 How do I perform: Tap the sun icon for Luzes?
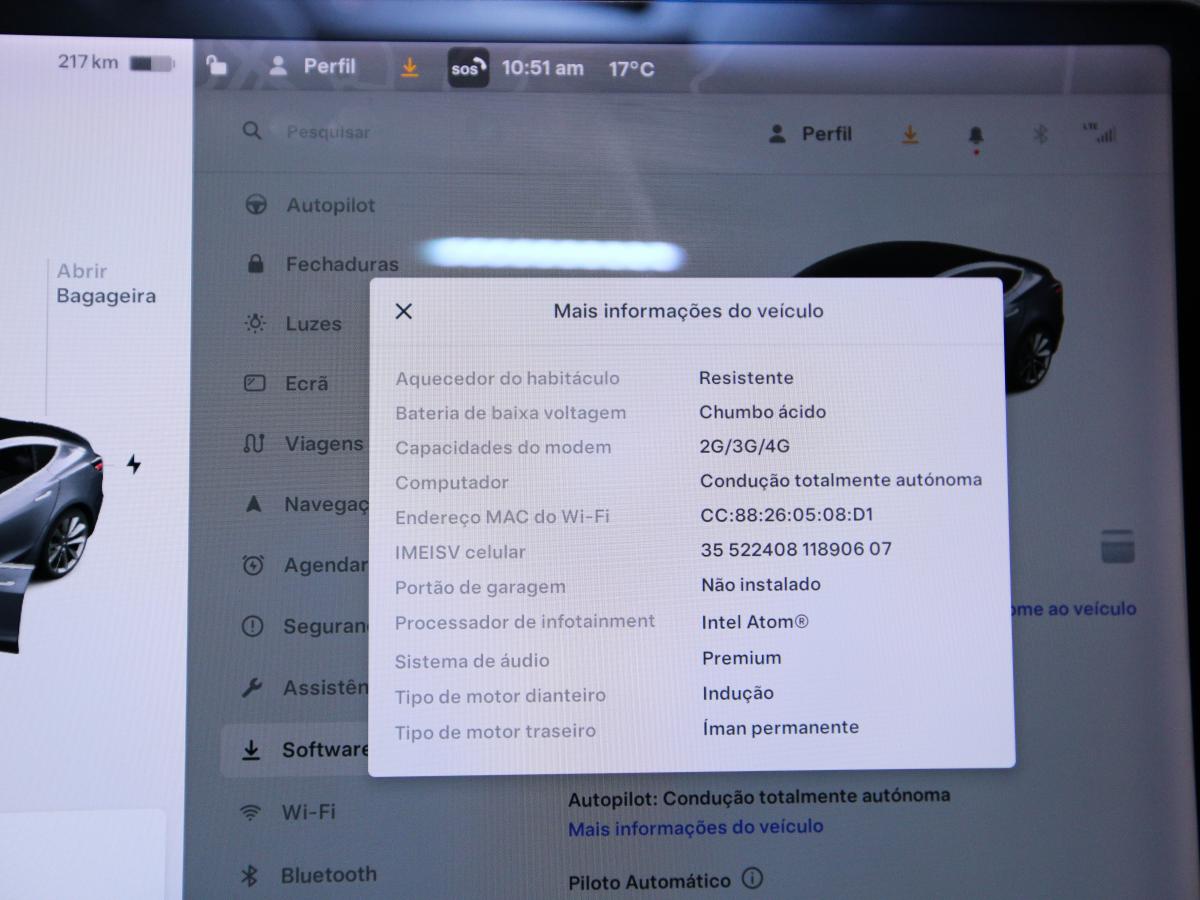coord(255,323)
